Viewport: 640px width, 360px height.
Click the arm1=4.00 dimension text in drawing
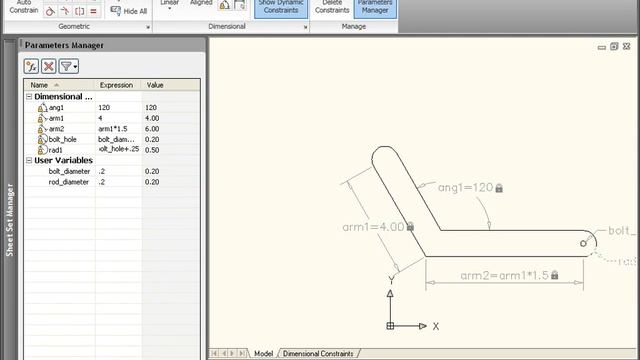(x=373, y=227)
